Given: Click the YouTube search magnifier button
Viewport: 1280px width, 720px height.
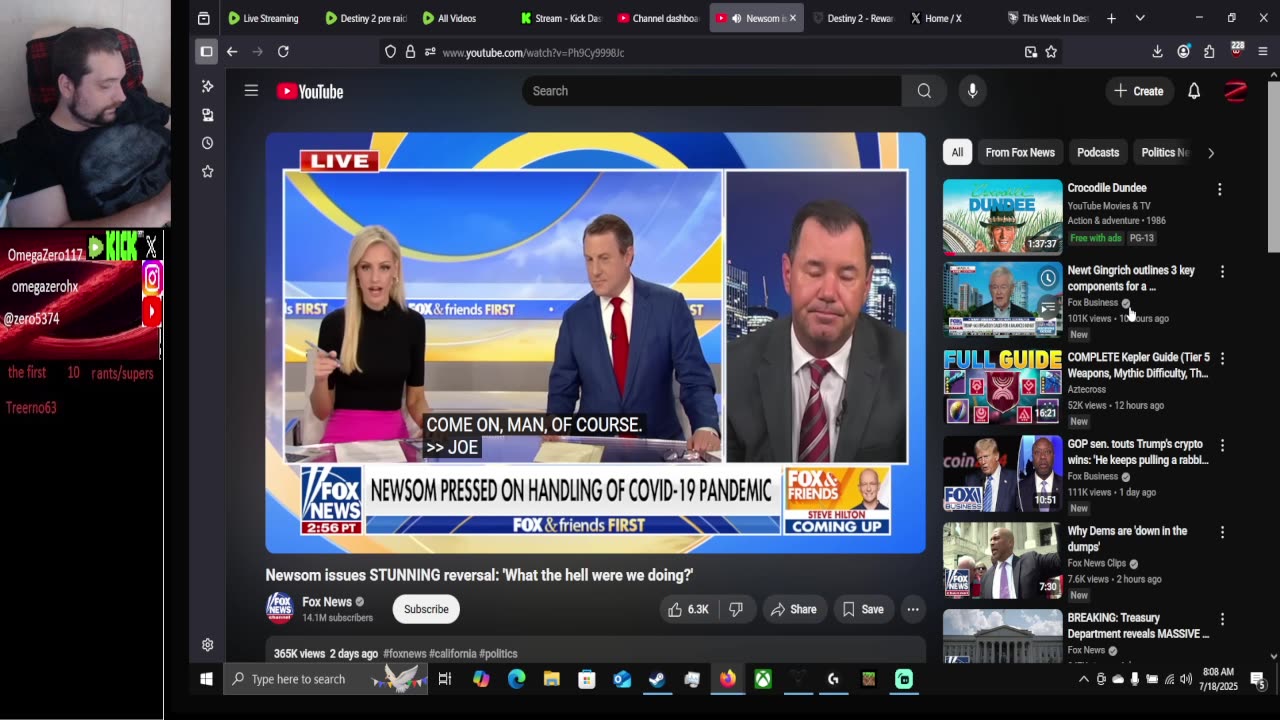Looking at the screenshot, I should pos(924,91).
